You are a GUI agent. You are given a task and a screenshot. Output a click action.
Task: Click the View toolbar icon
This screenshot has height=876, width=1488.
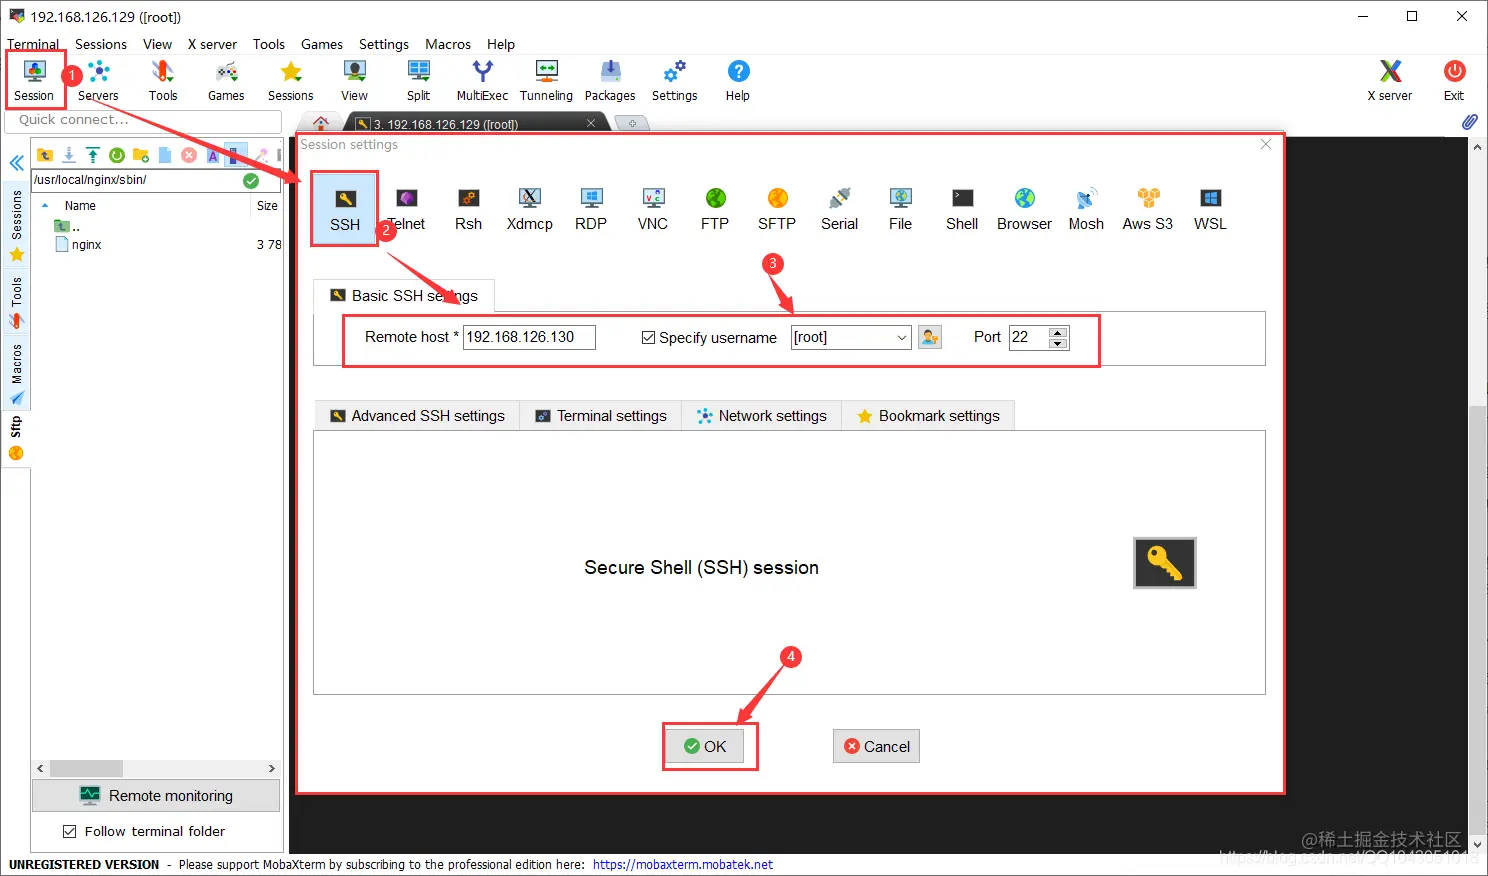(x=354, y=80)
